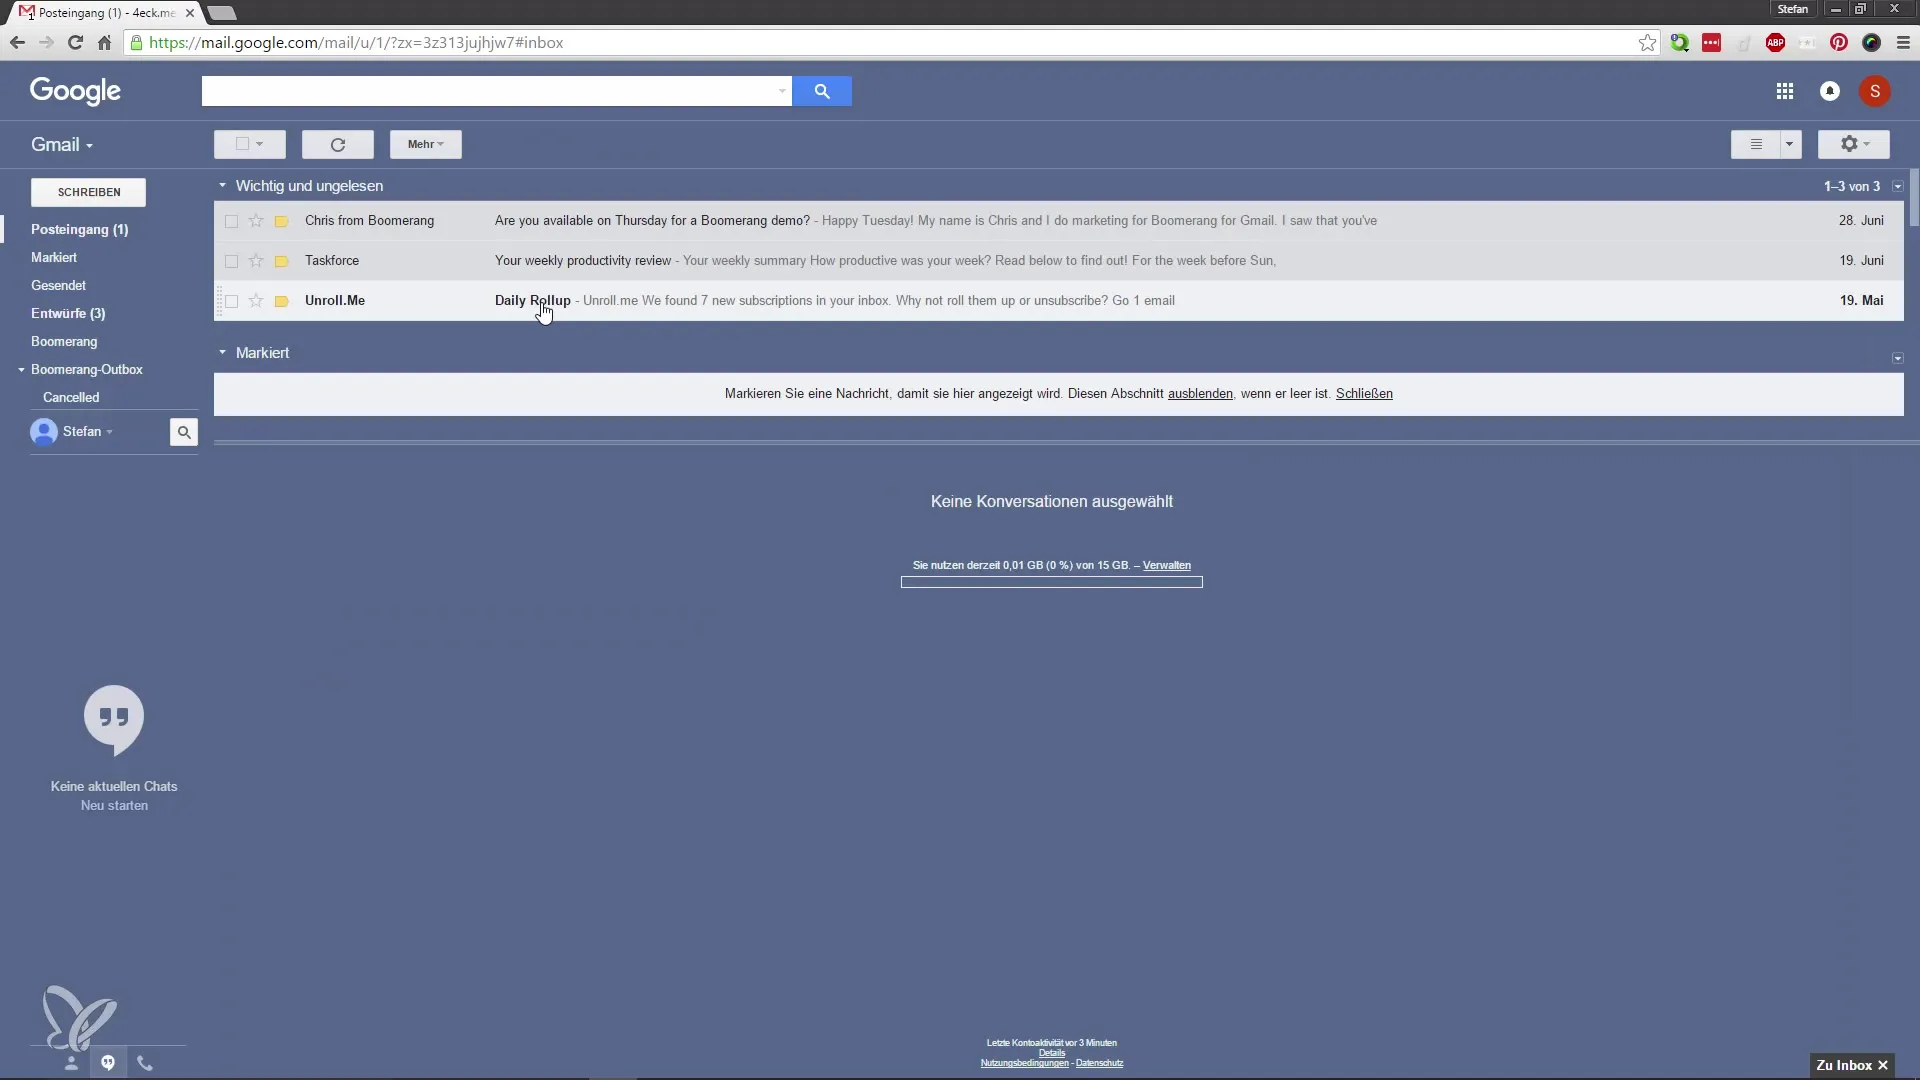The image size is (1920, 1080).
Task: Click the Stefan chat profile avatar
Action: click(44, 432)
